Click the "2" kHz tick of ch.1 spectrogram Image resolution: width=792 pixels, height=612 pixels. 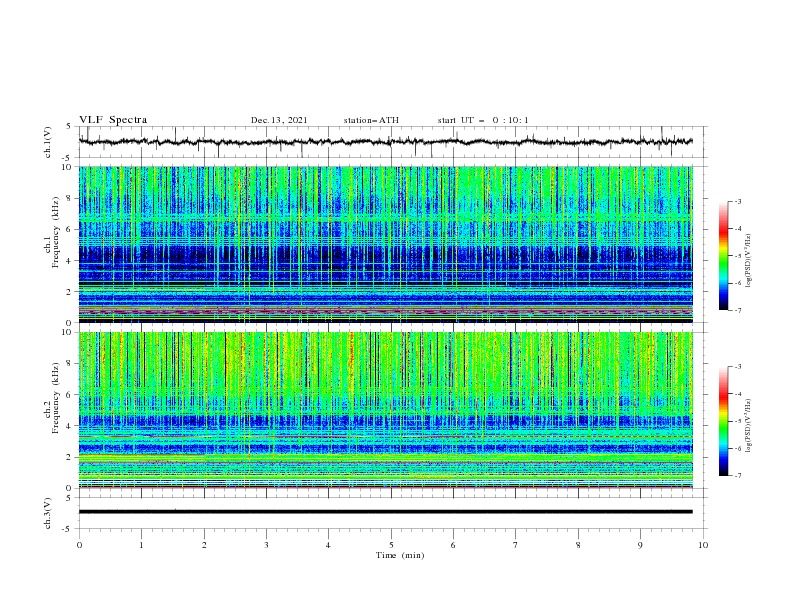pyautogui.click(x=69, y=292)
